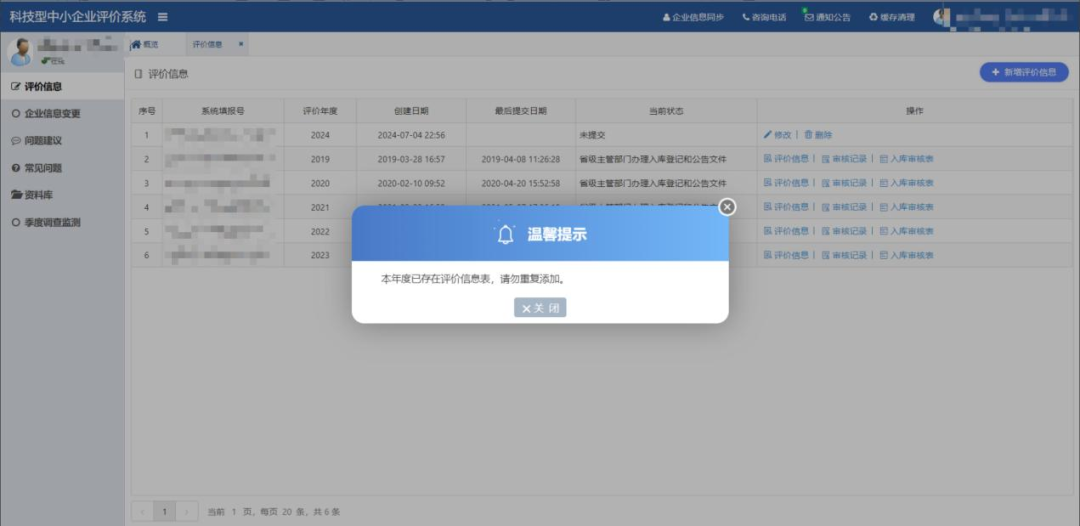Click the 系统填报号 column header
Viewport: 1080px width, 526px height.
(x=222, y=111)
